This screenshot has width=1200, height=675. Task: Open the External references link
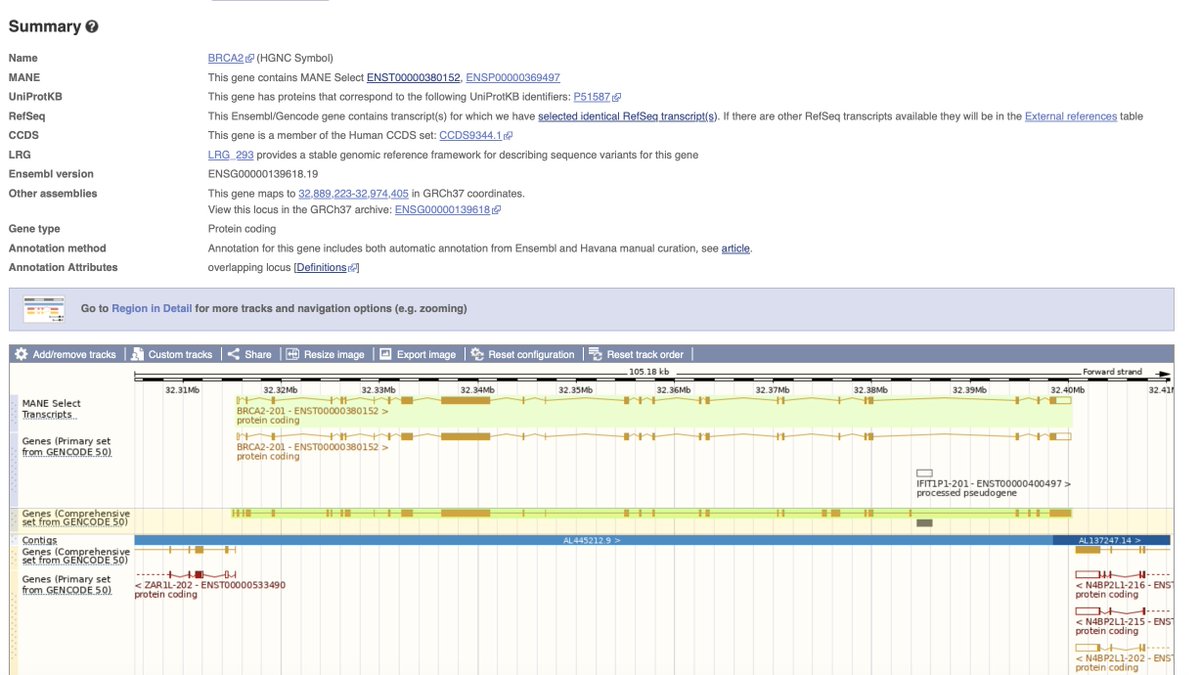[1071, 116]
